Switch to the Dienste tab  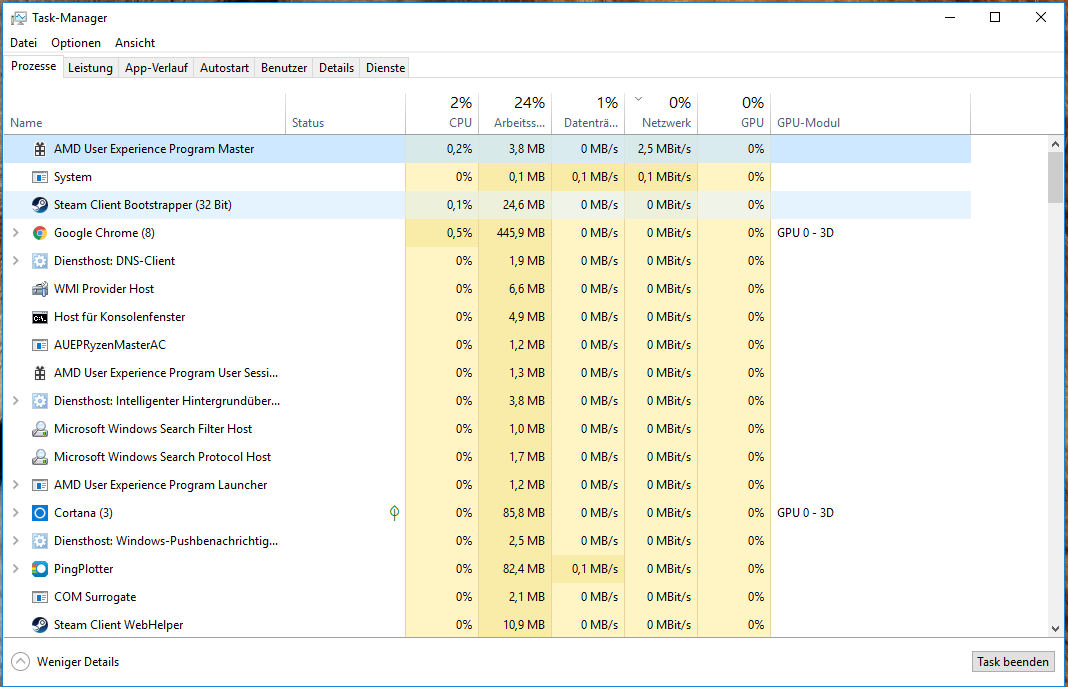(386, 68)
